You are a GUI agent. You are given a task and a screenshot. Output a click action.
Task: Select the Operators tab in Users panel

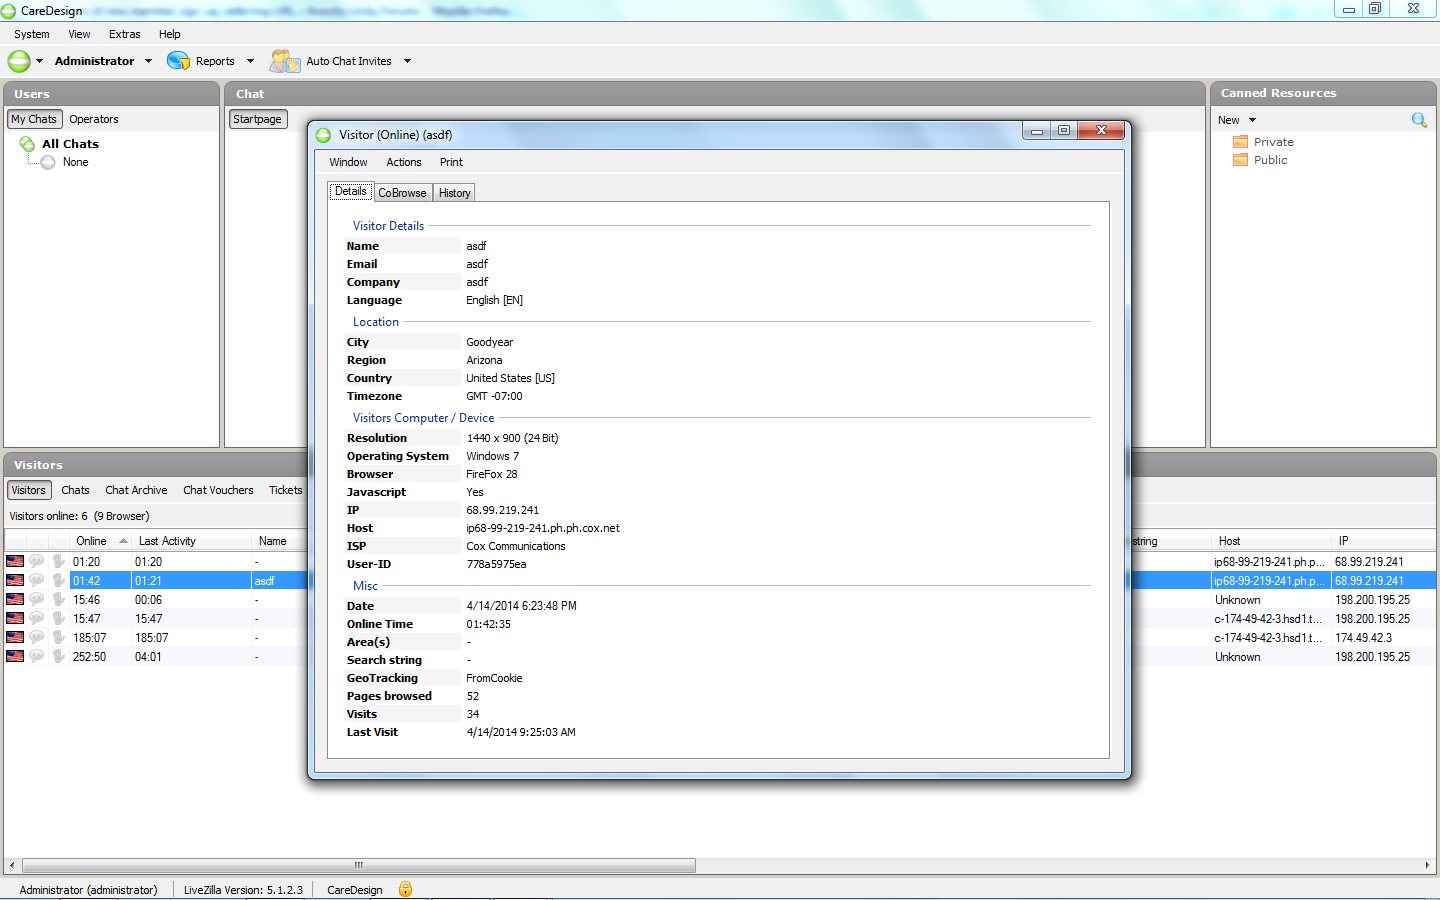click(94, 119)
